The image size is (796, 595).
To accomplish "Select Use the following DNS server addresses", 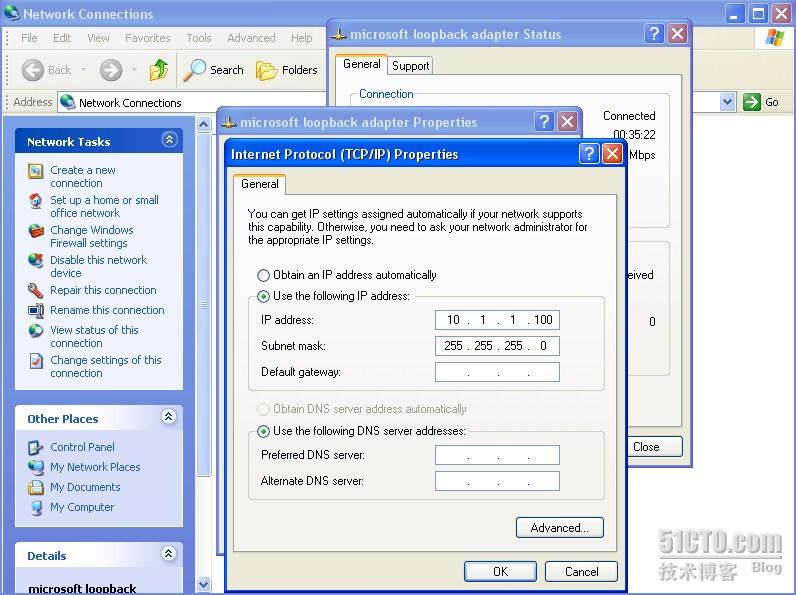I will pyautogui.click(x=263, y=431).
